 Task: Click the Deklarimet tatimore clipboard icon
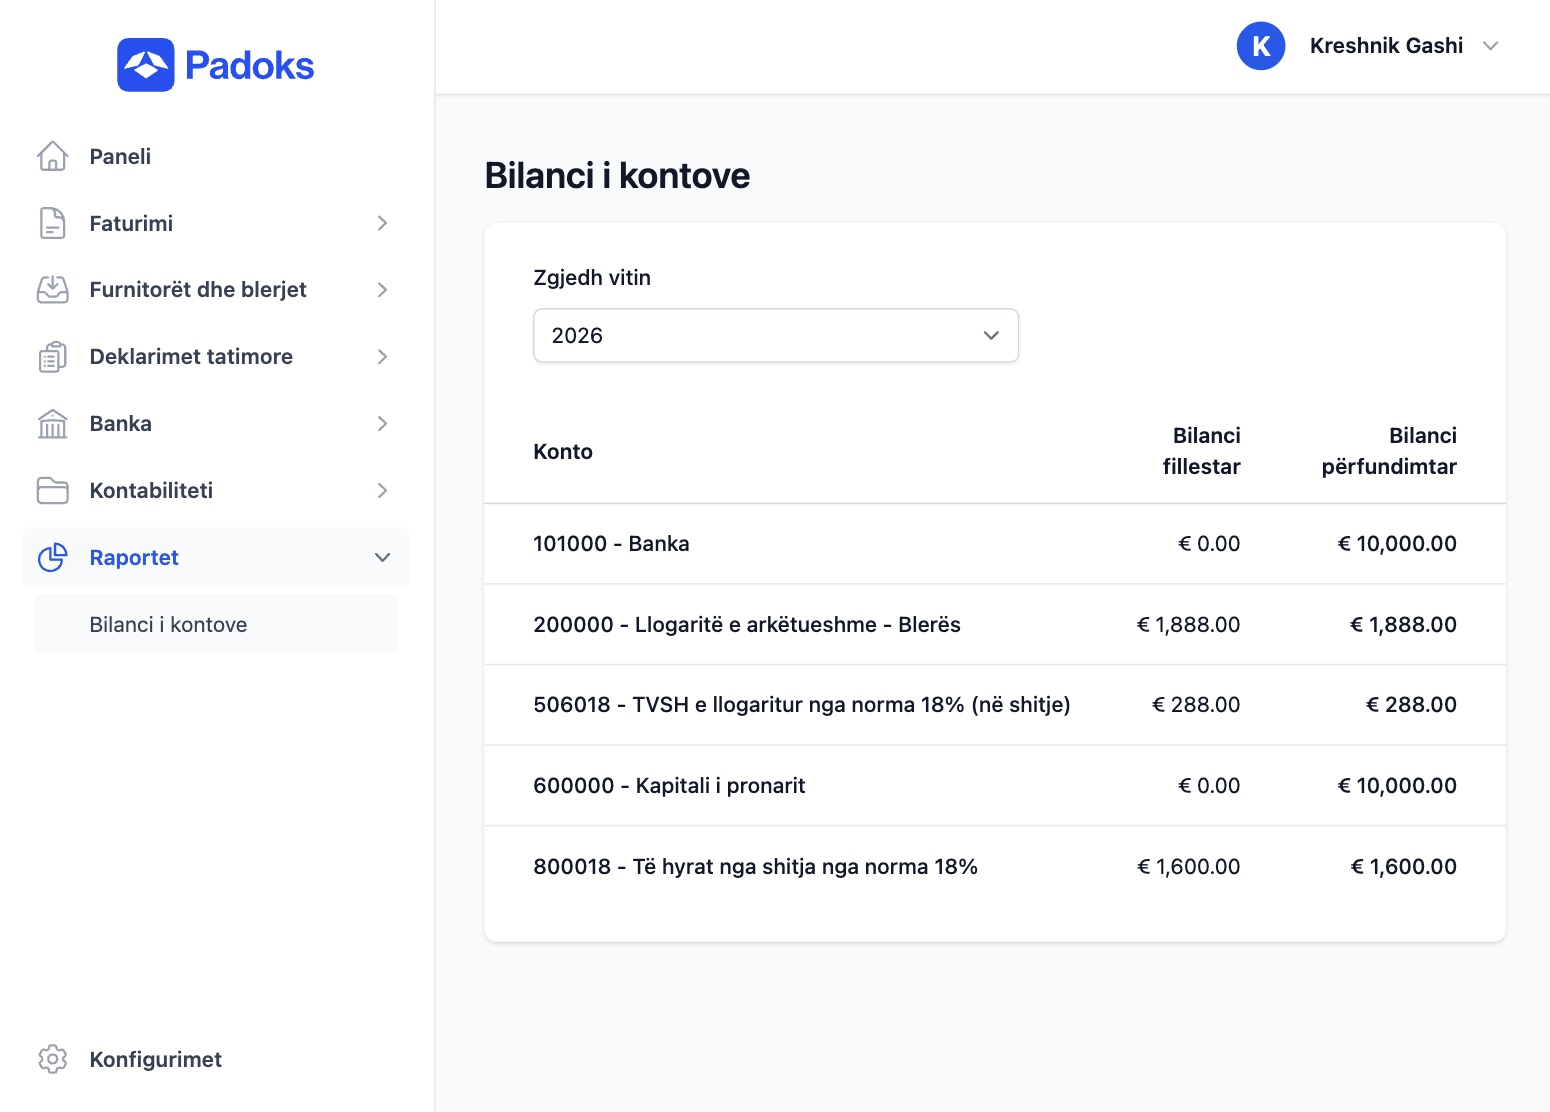coord(52,357)
